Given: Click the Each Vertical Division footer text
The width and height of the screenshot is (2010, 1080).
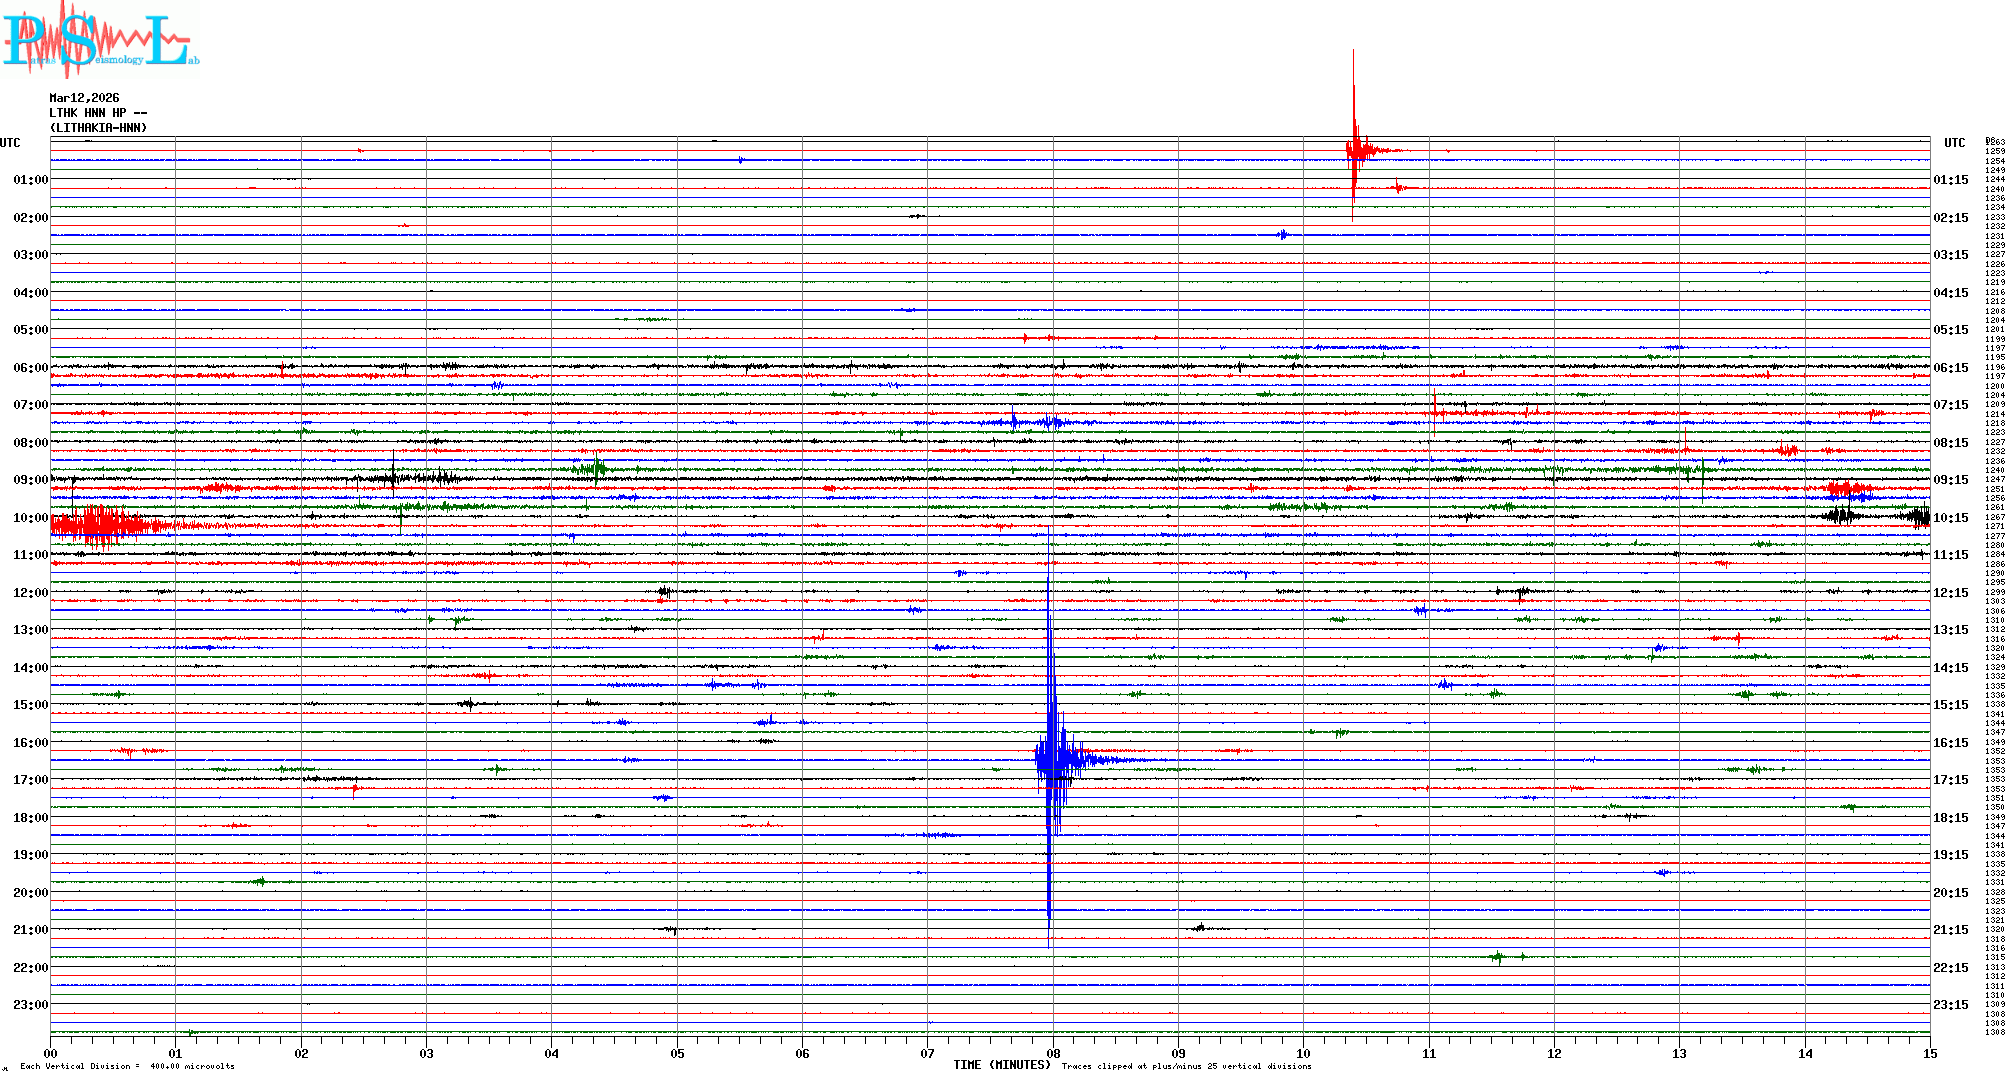Looking at the screenshot, I should (127, 1066).
